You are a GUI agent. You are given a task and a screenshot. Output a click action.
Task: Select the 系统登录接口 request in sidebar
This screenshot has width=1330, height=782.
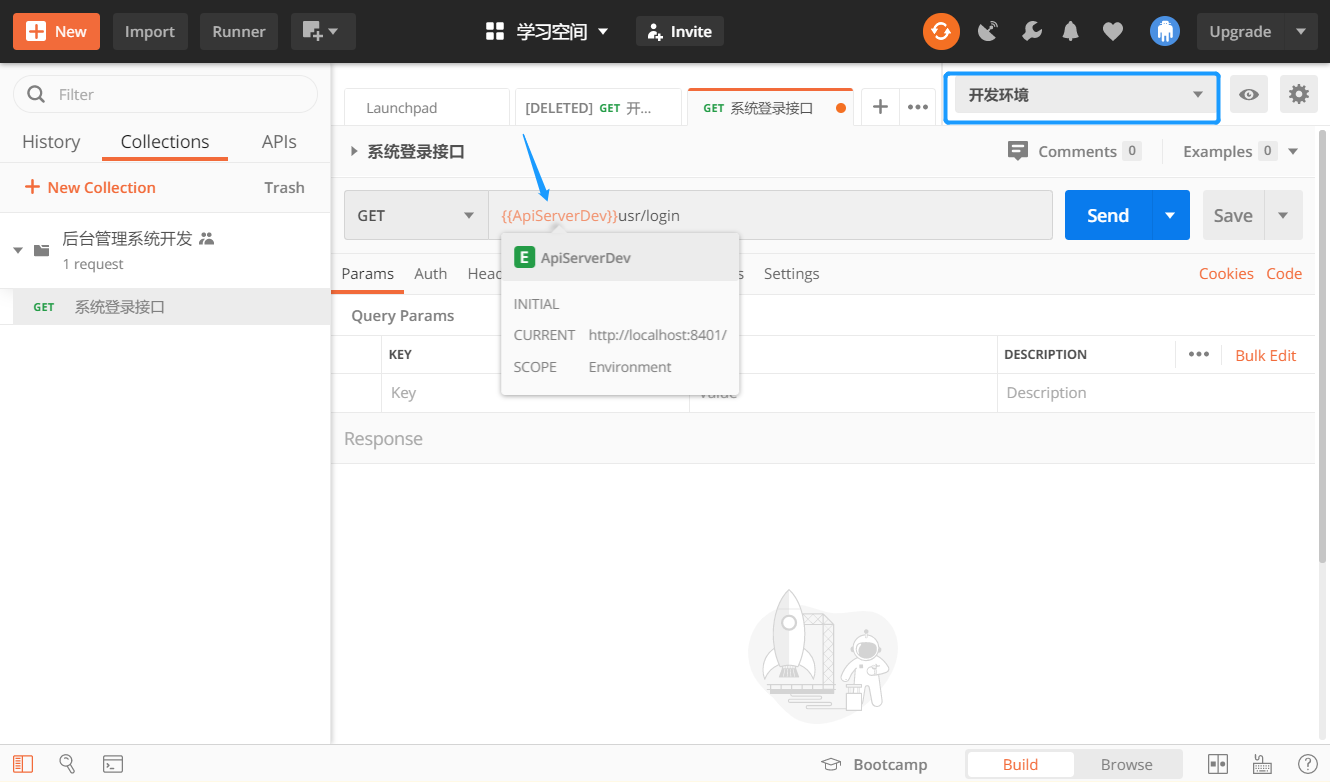point(120,307)
